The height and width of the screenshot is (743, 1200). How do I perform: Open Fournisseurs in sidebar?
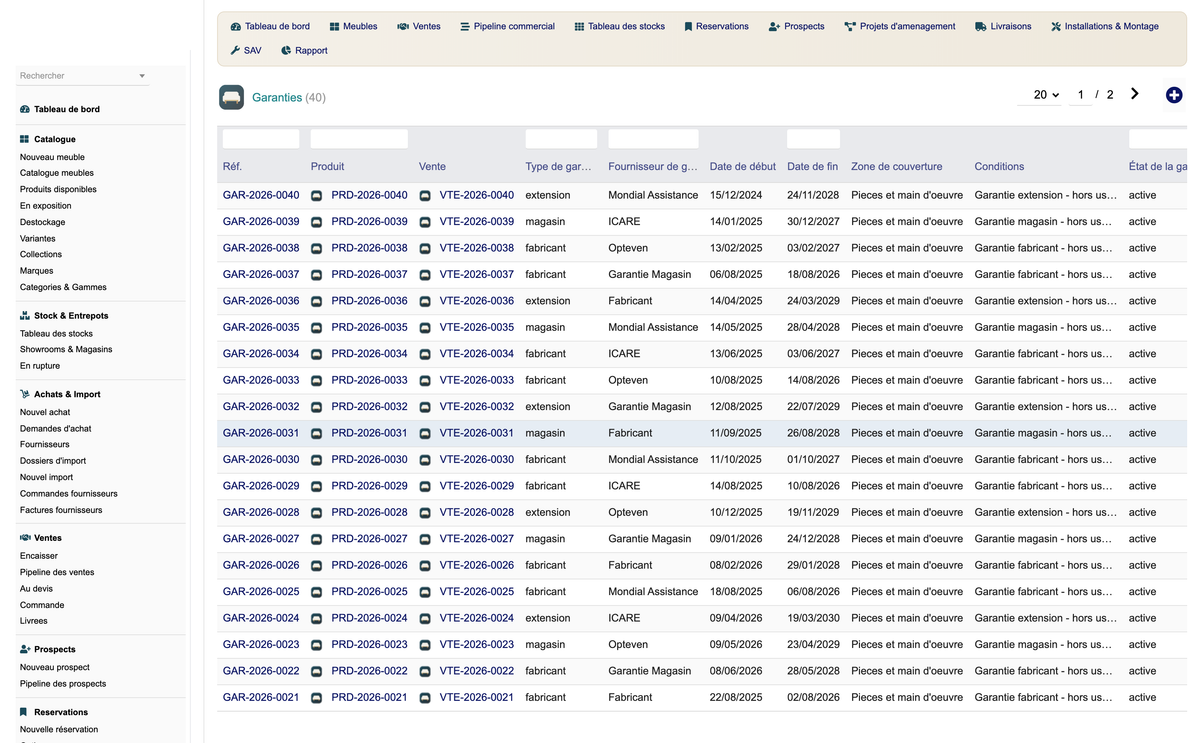(x=45, y=444)
